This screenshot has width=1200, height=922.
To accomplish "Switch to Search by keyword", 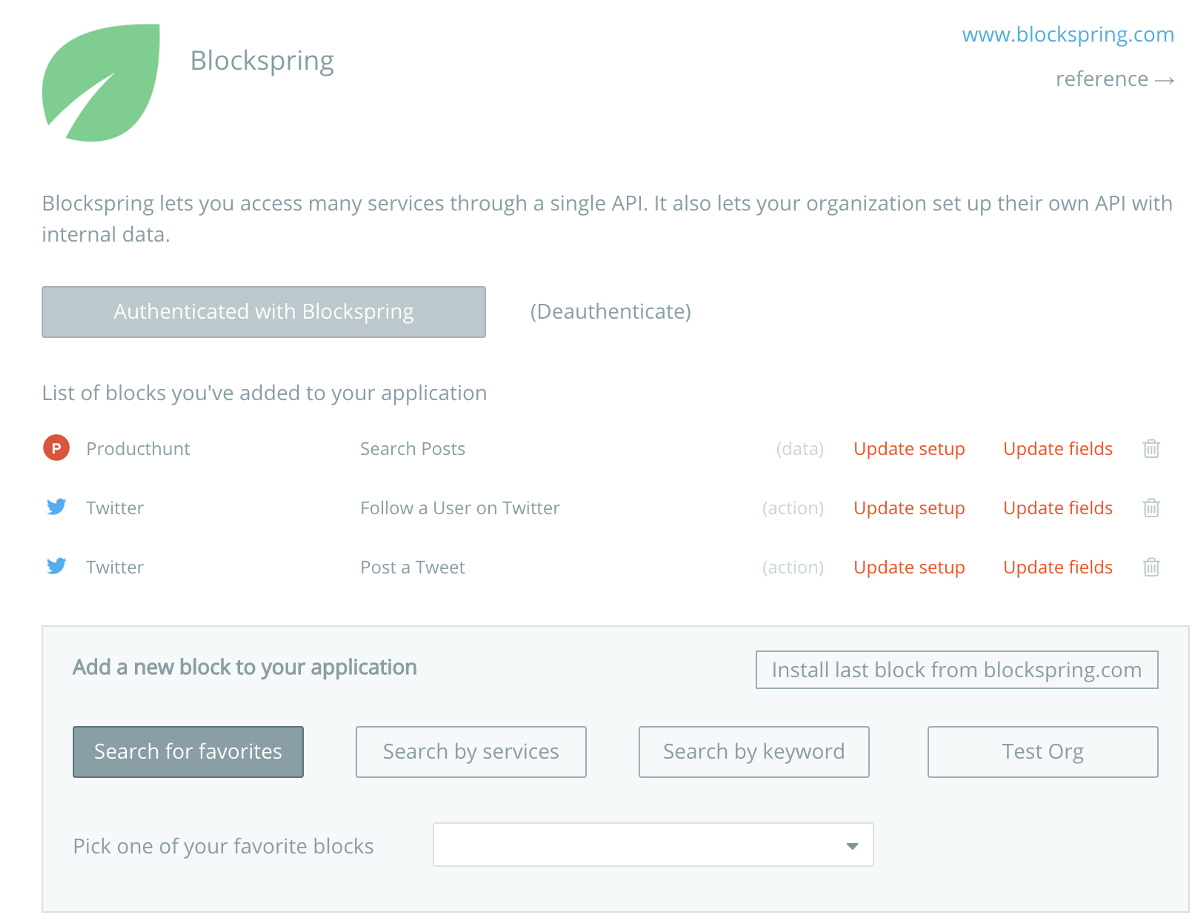I will coord(753,751).
